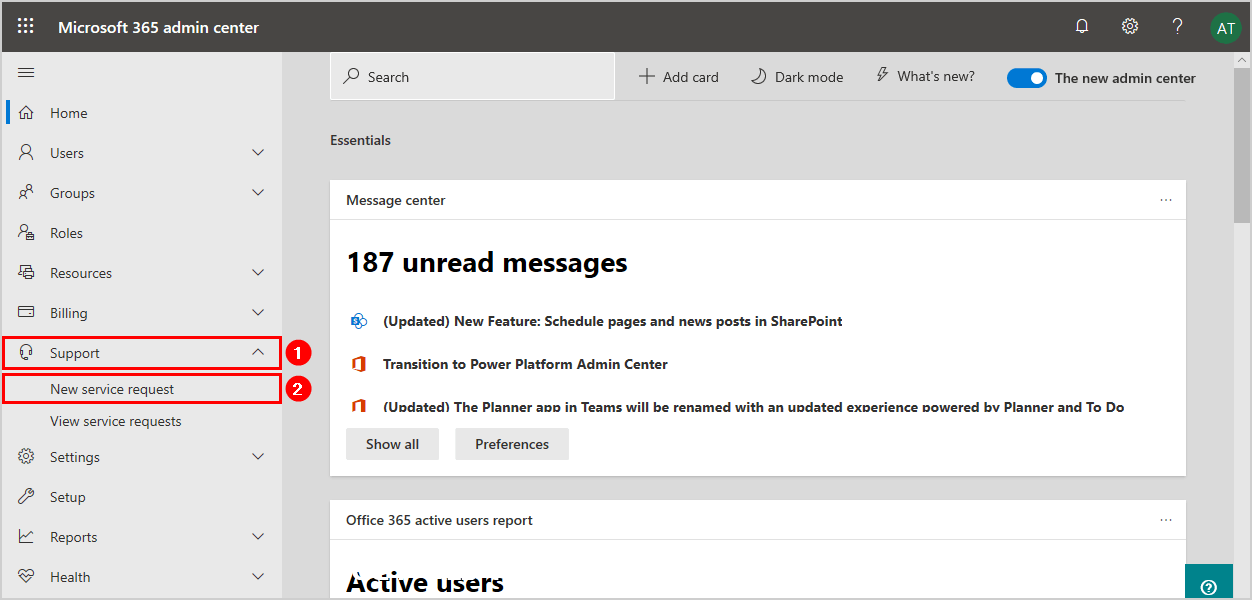Click SharePoint icon beside Schedule pages message

click(x=359, y=321)
